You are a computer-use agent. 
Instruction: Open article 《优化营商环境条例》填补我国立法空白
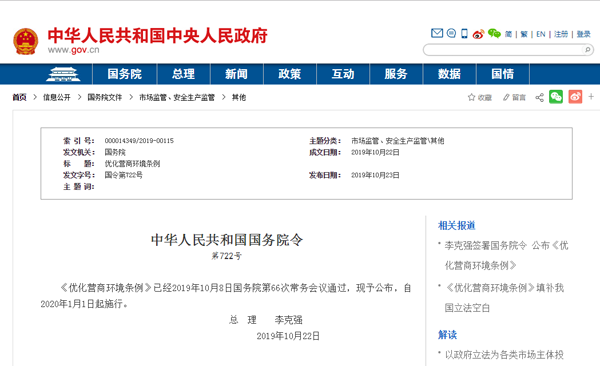tap(504, 297)
